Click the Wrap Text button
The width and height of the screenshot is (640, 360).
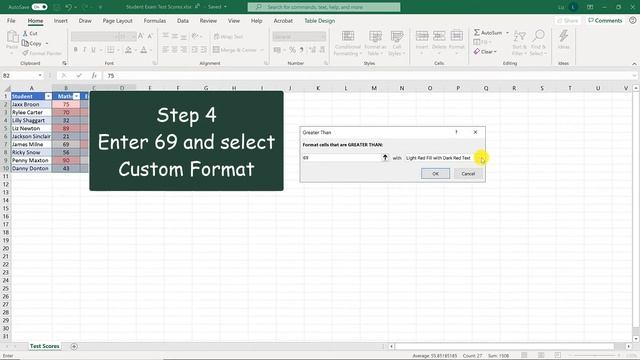click(228, 36)
